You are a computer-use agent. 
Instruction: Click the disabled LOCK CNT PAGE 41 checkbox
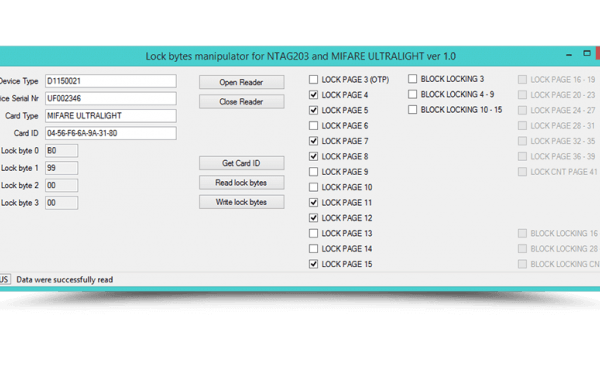[522, 172]
